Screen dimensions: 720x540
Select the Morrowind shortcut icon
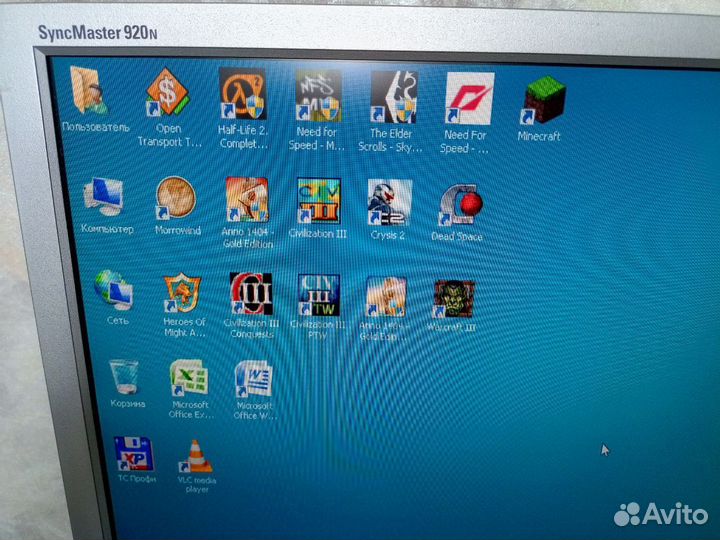pyautogui.click(x=176, y=197)
